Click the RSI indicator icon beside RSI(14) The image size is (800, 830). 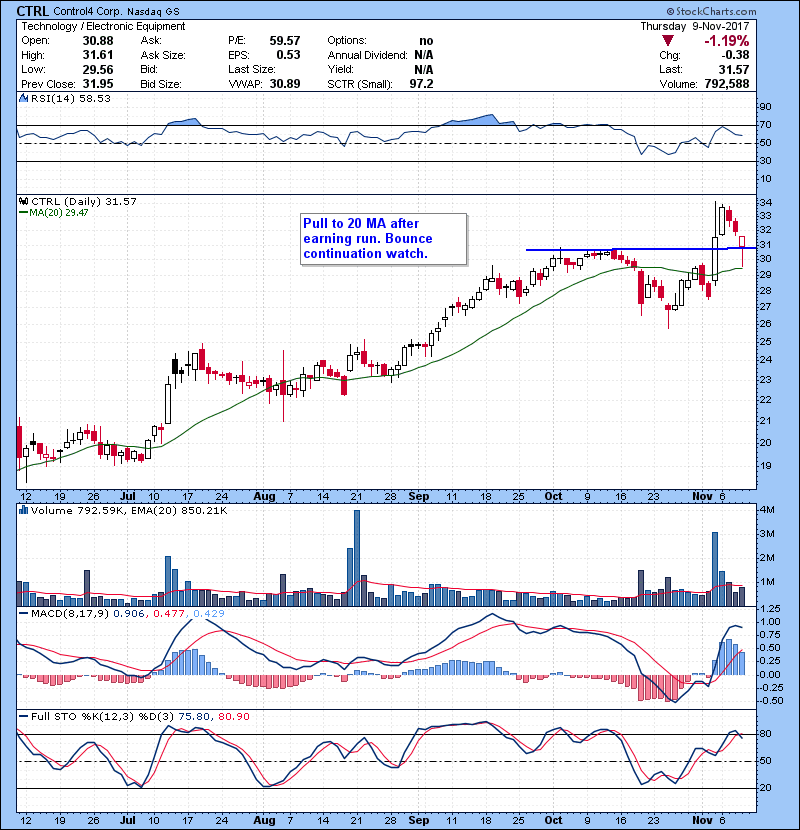[23, 98]
